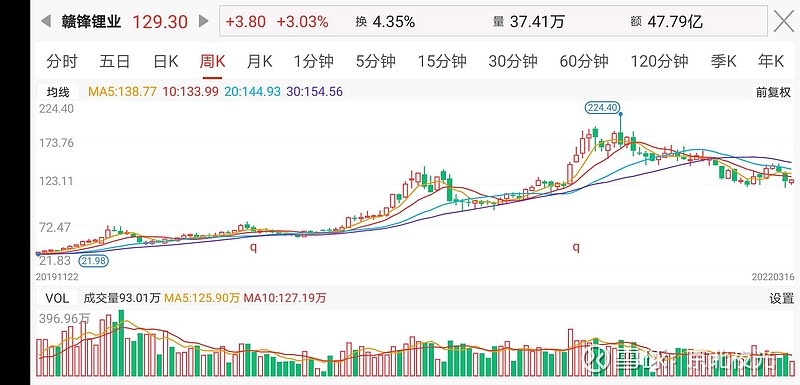800x385 pixels.
Task: Open the 5分钟 chart tab
Action: 376,62
